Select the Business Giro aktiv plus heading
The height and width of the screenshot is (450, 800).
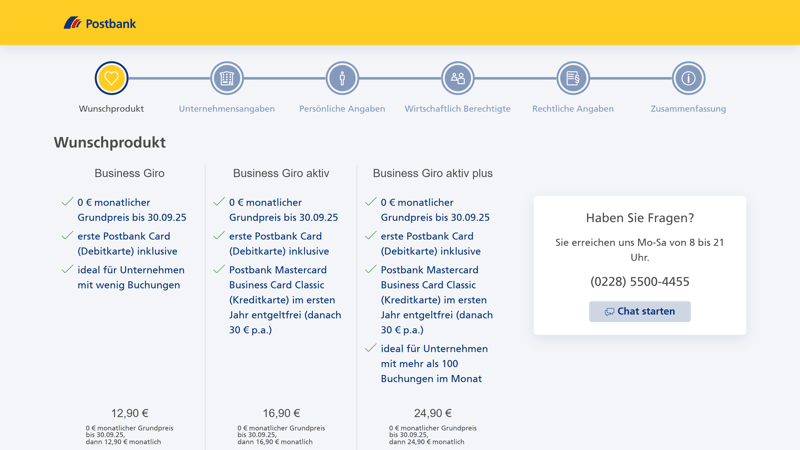pyautogui.click(x=433, y=173)
